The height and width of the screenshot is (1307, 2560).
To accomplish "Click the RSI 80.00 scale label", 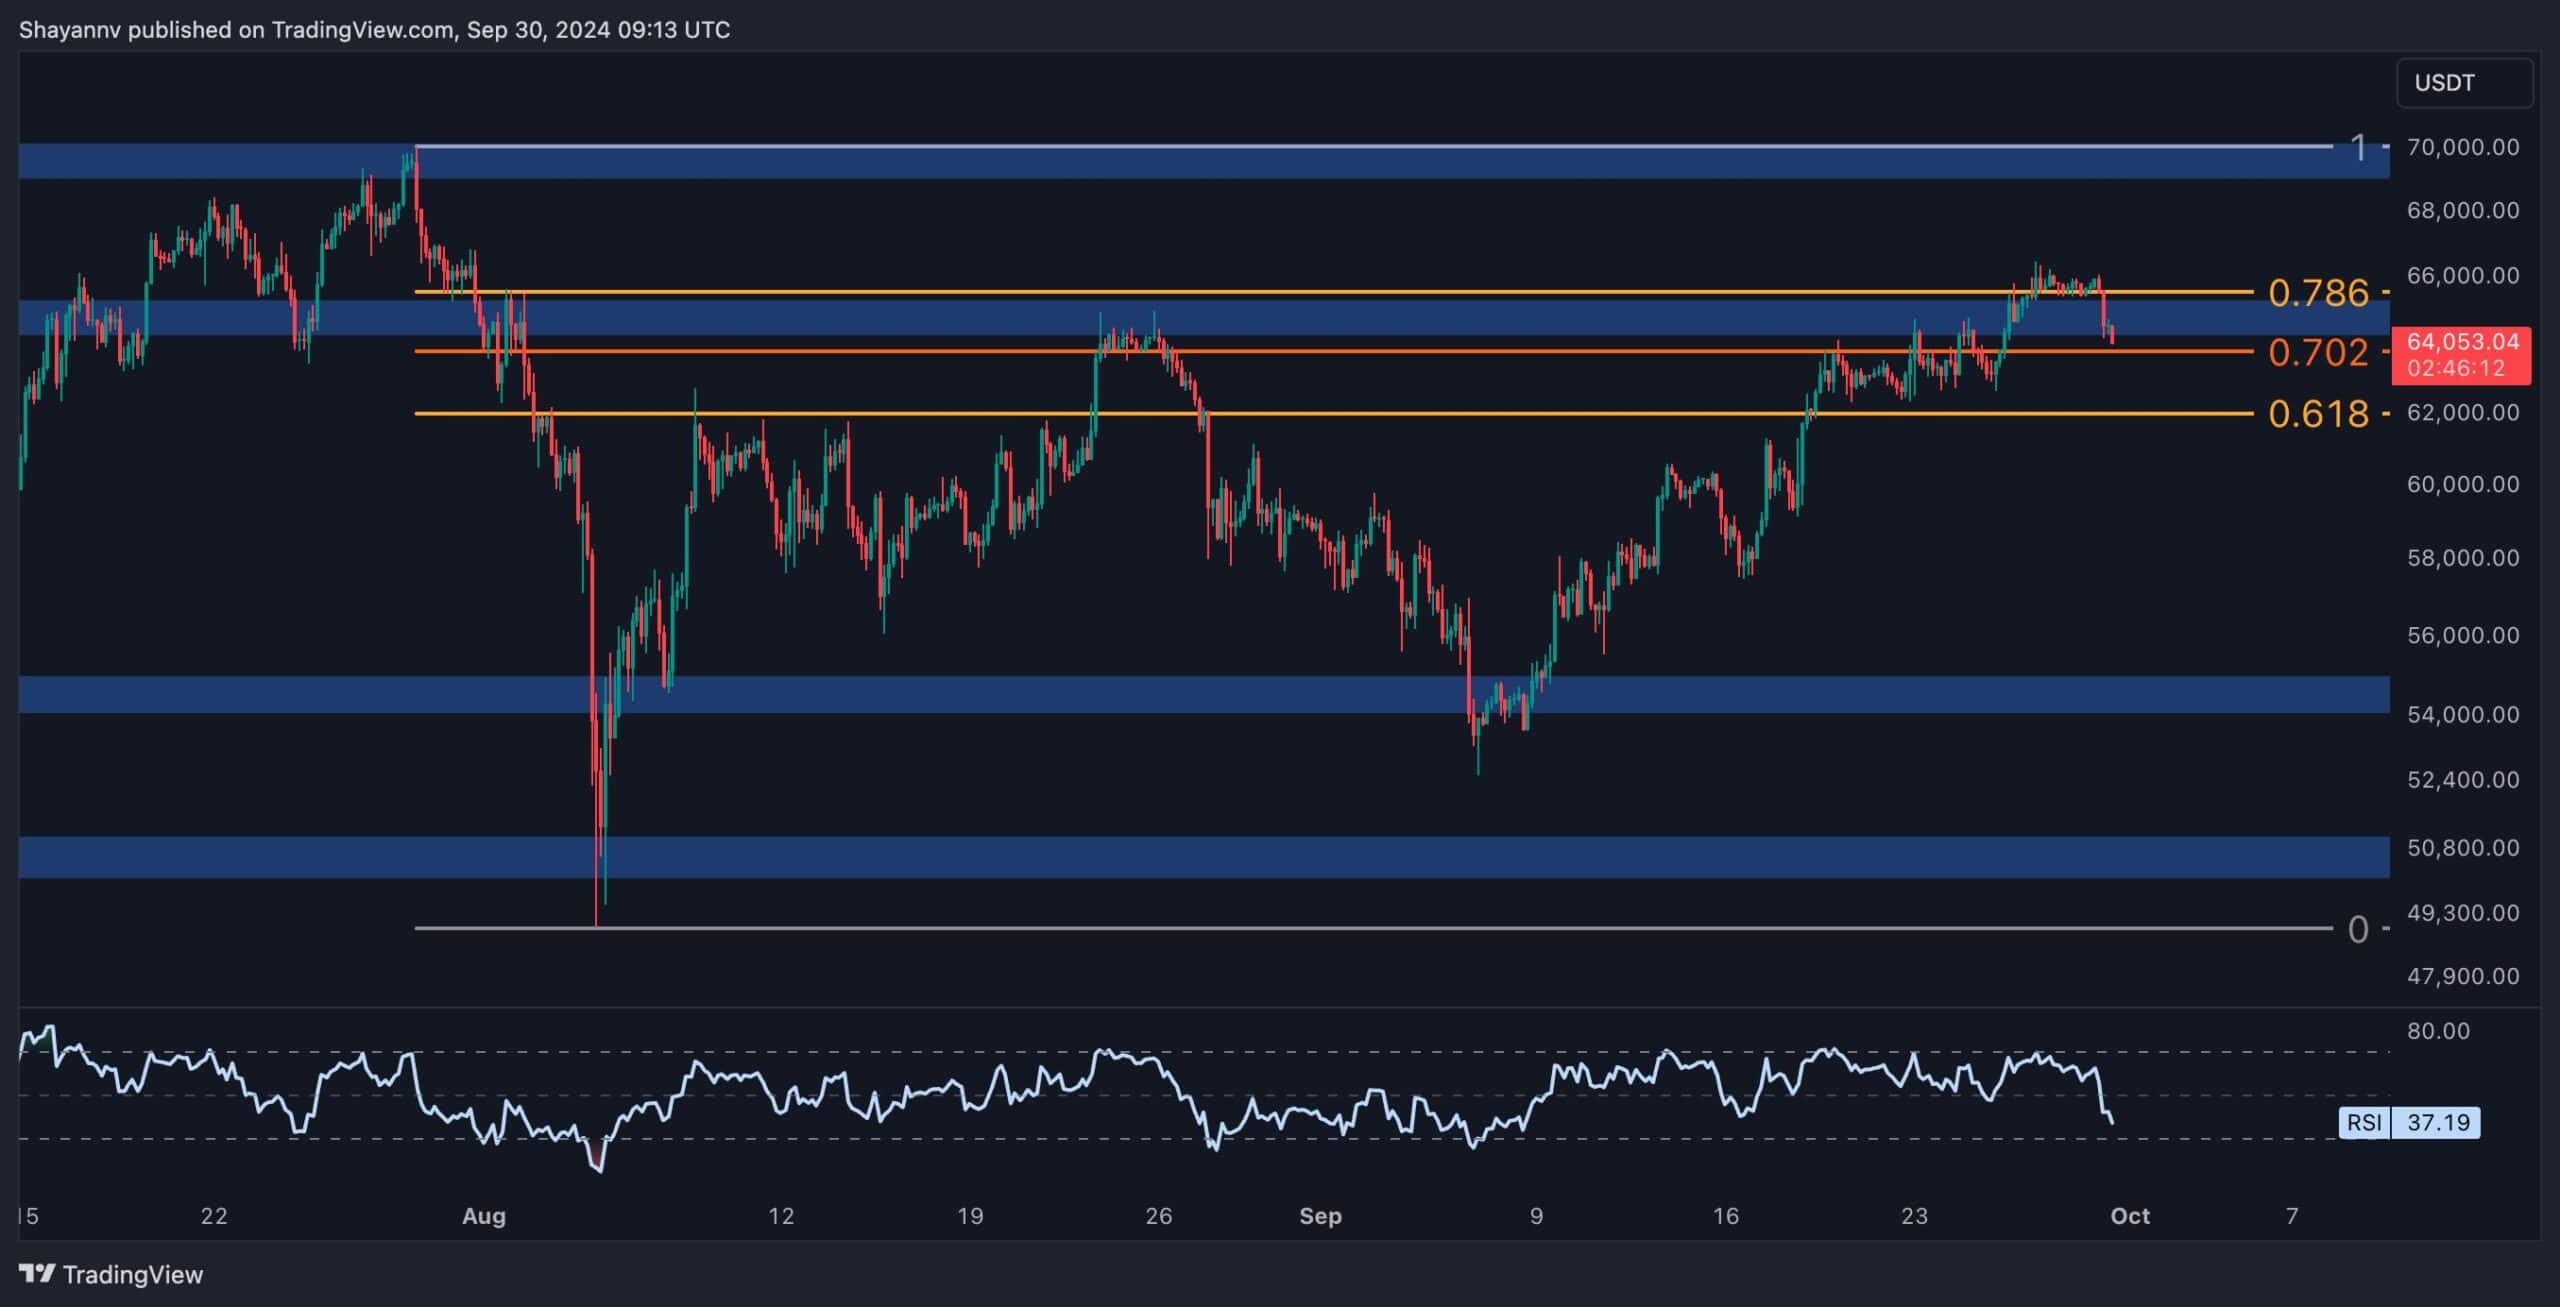I will pyautogui.click(x=2438, y=1031).
